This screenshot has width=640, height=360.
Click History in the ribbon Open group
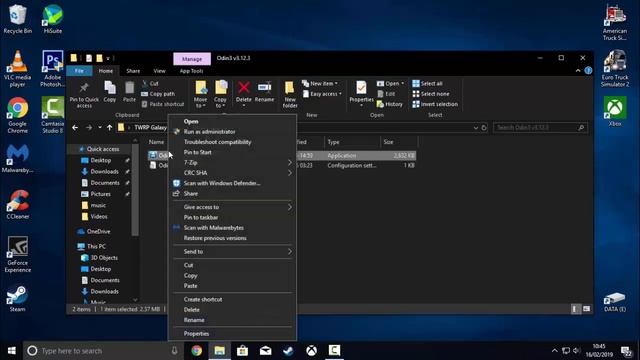coord(390,104)
